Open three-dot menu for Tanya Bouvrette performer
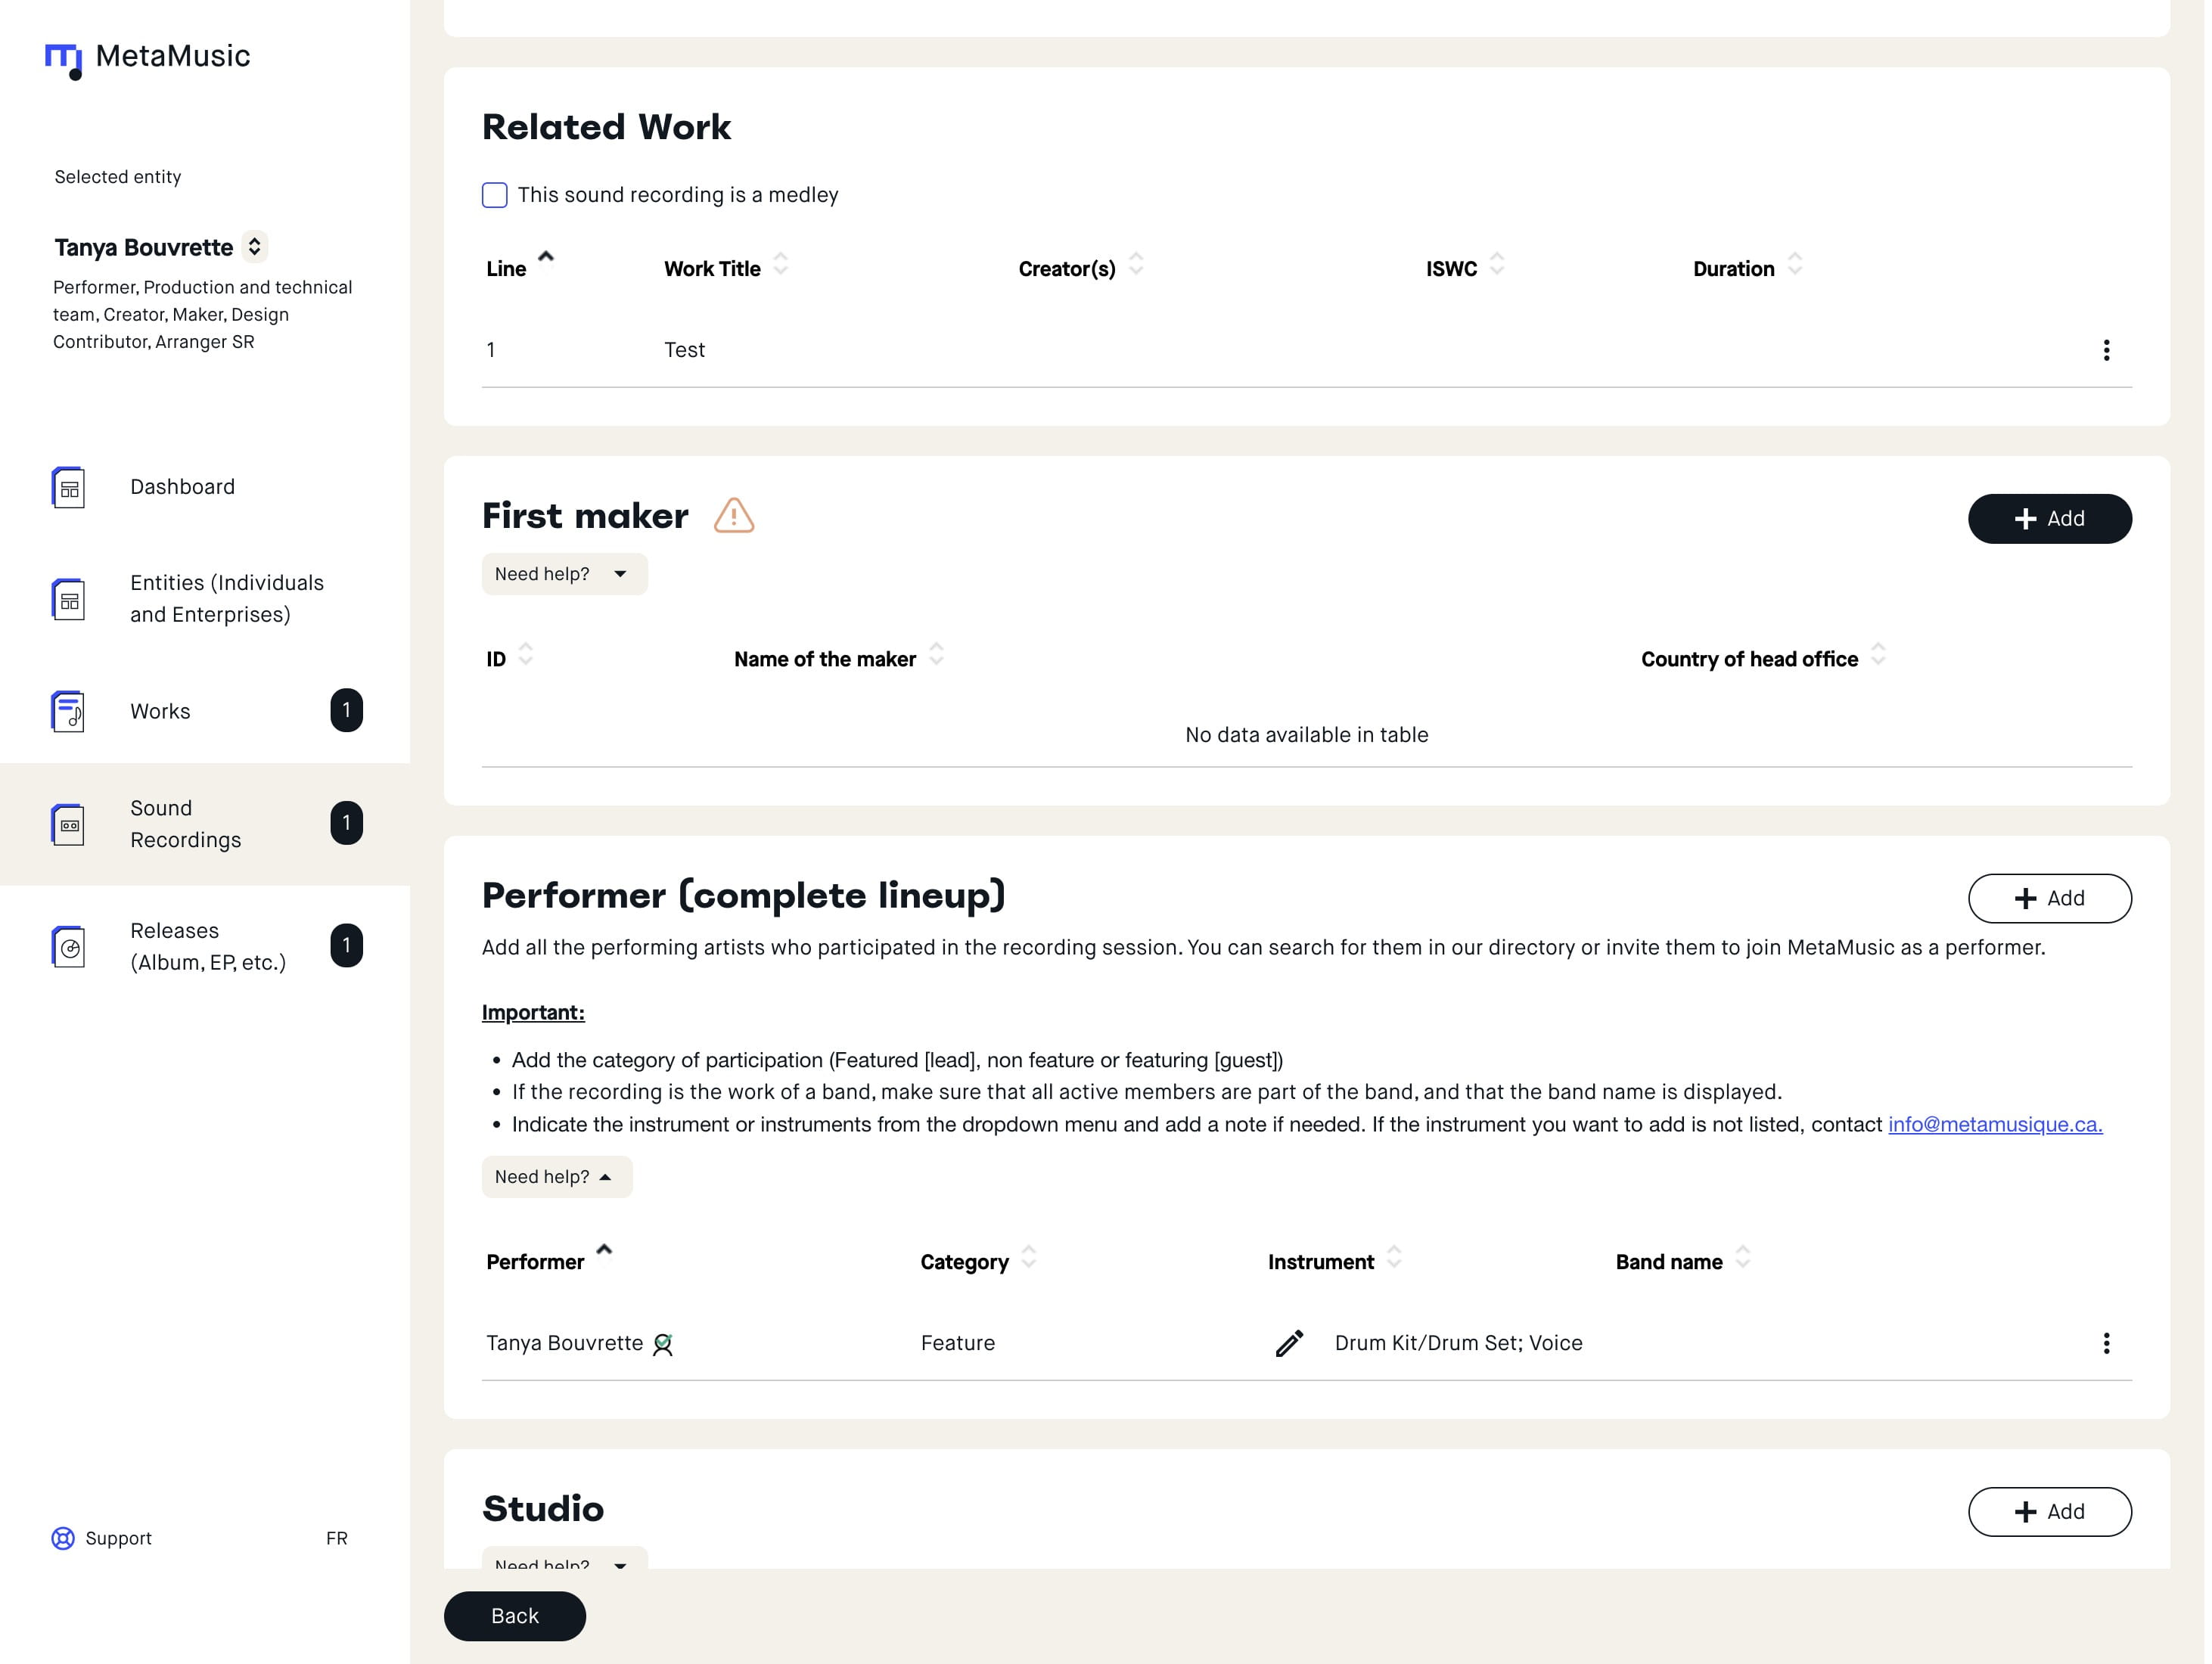This screenshot has height=1664, width=2212. (2105, 1343)
